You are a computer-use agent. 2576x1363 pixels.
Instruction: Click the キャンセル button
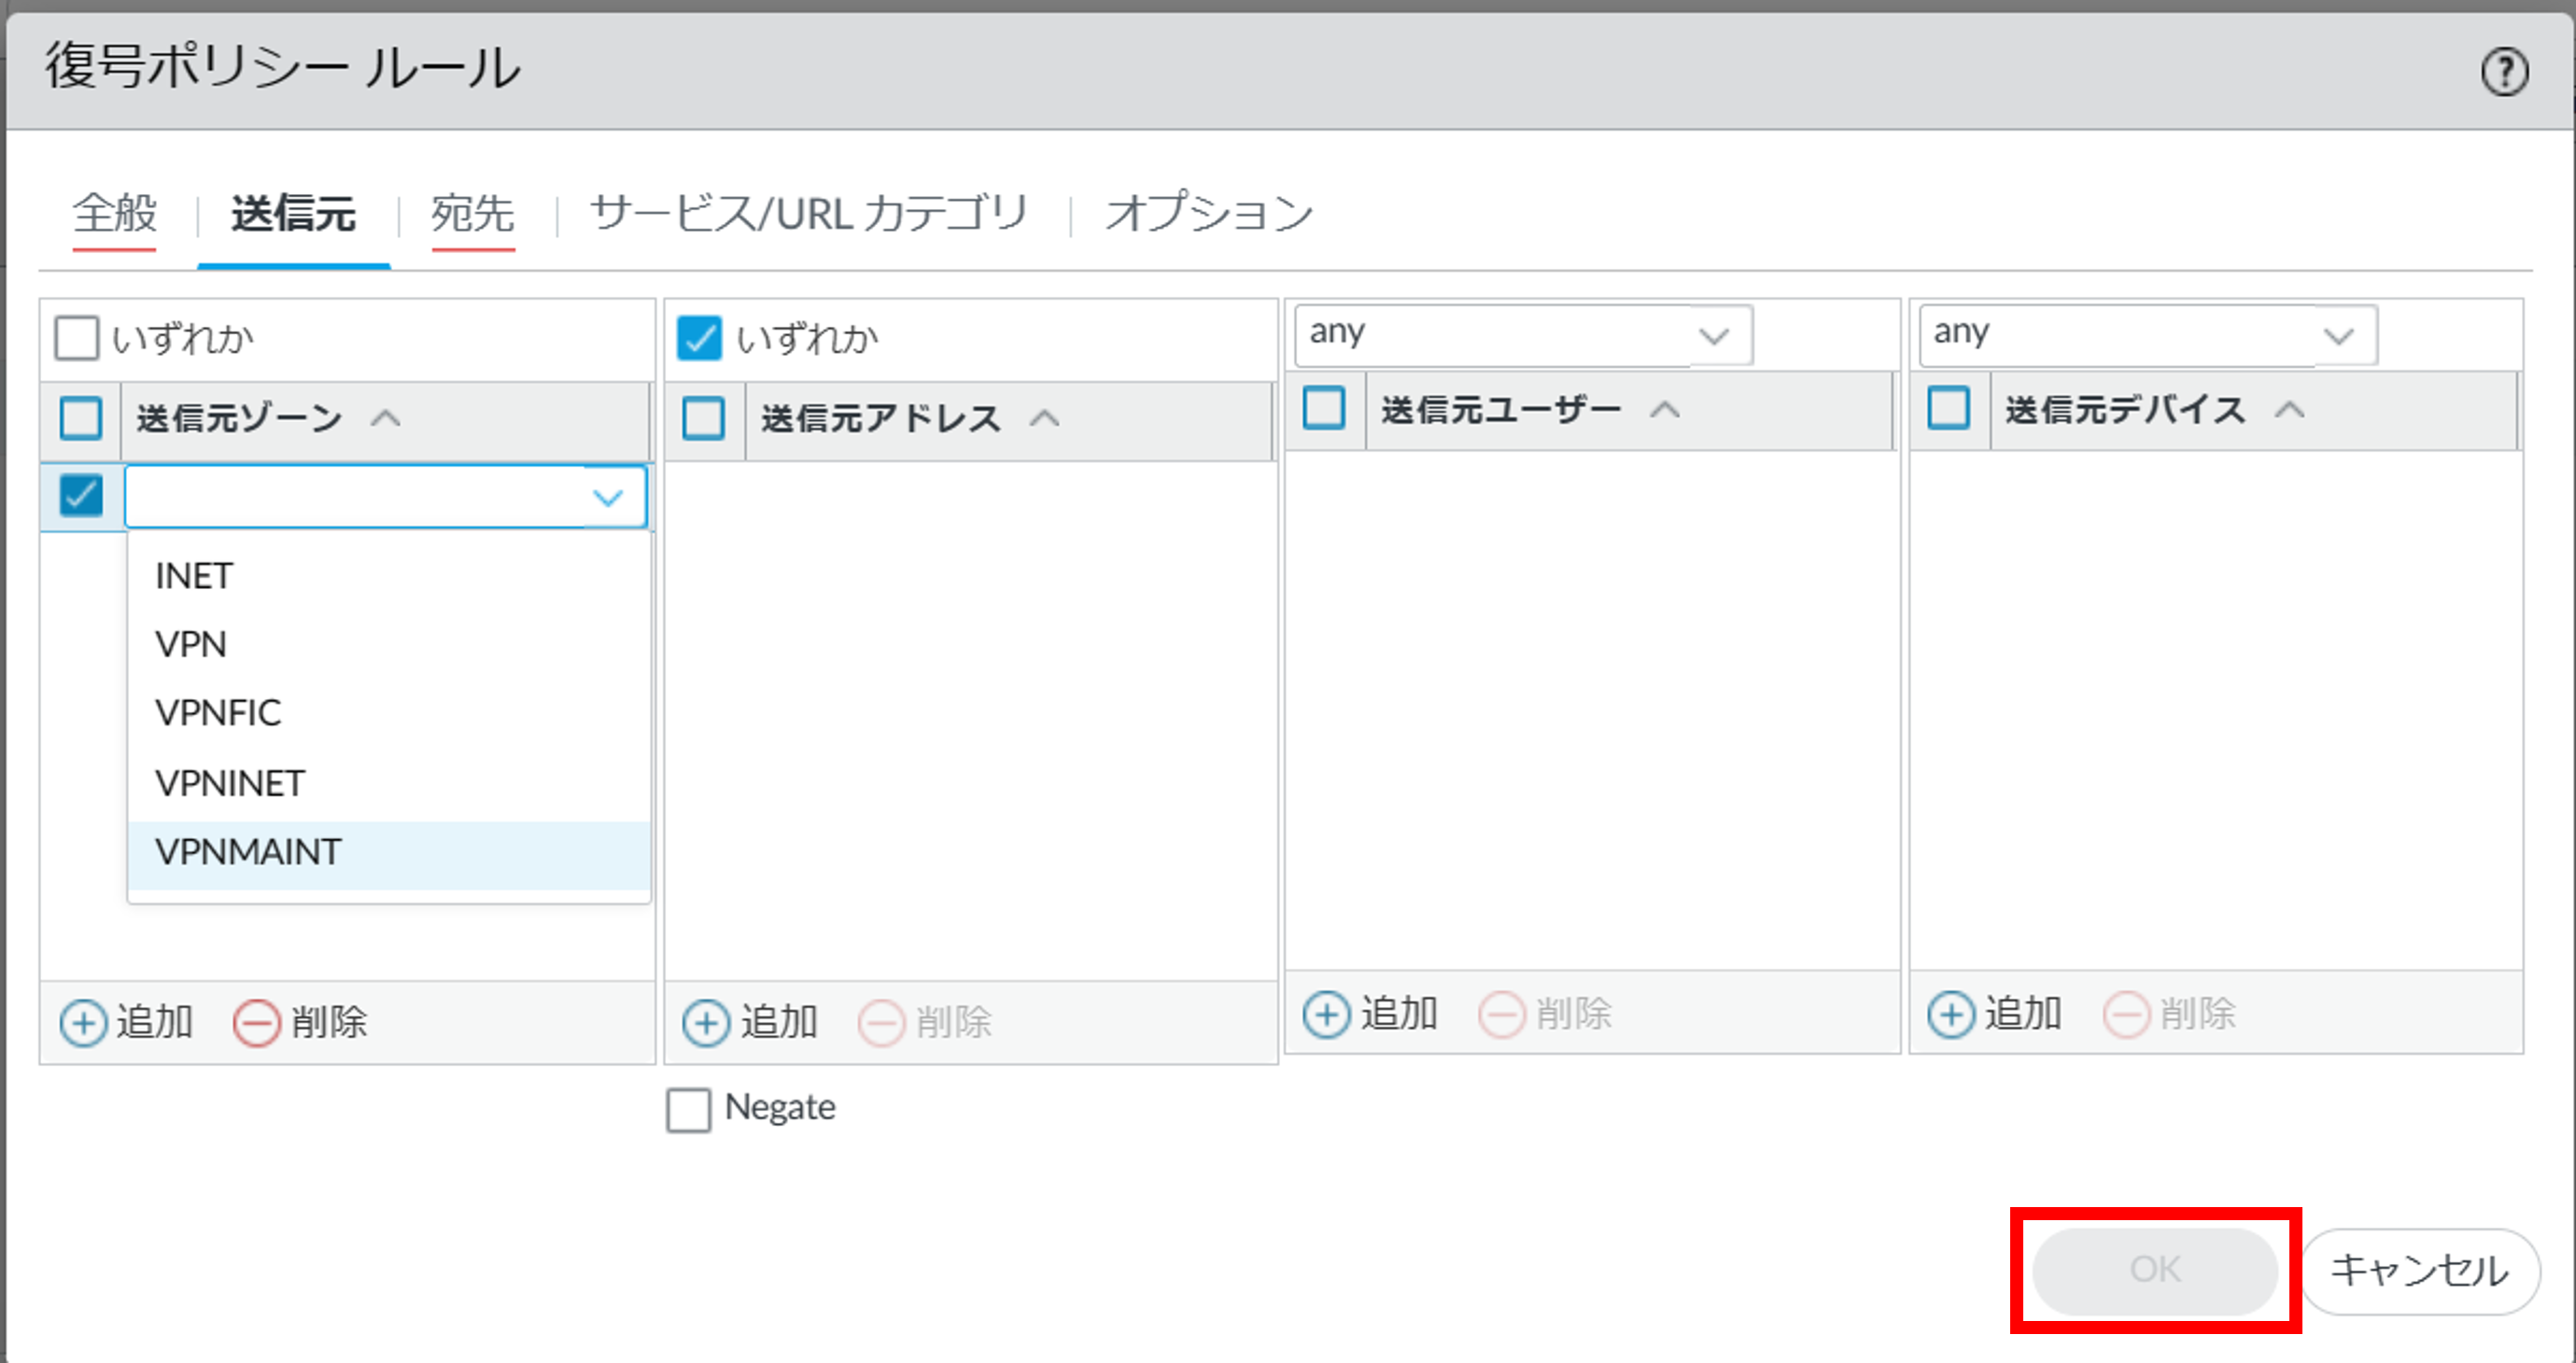point(2420,1270)
